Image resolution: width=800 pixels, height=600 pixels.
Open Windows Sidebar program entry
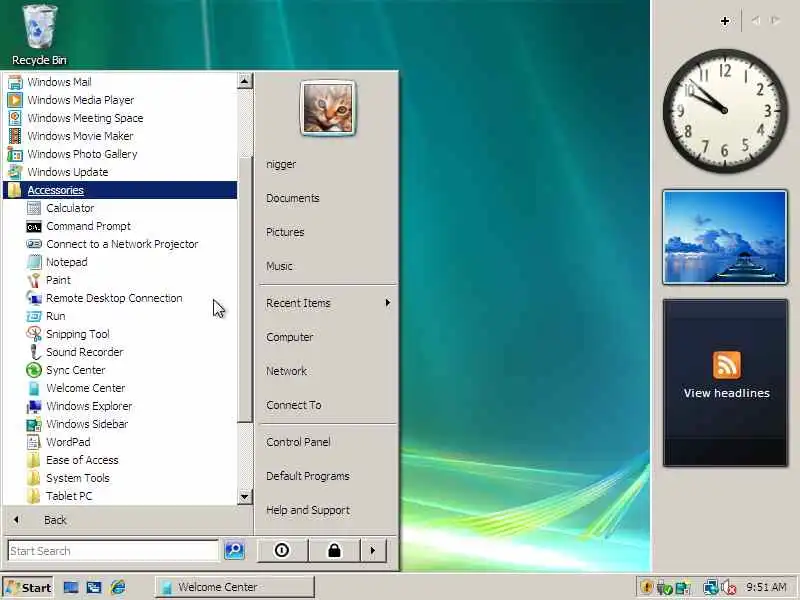pos(77,424)
